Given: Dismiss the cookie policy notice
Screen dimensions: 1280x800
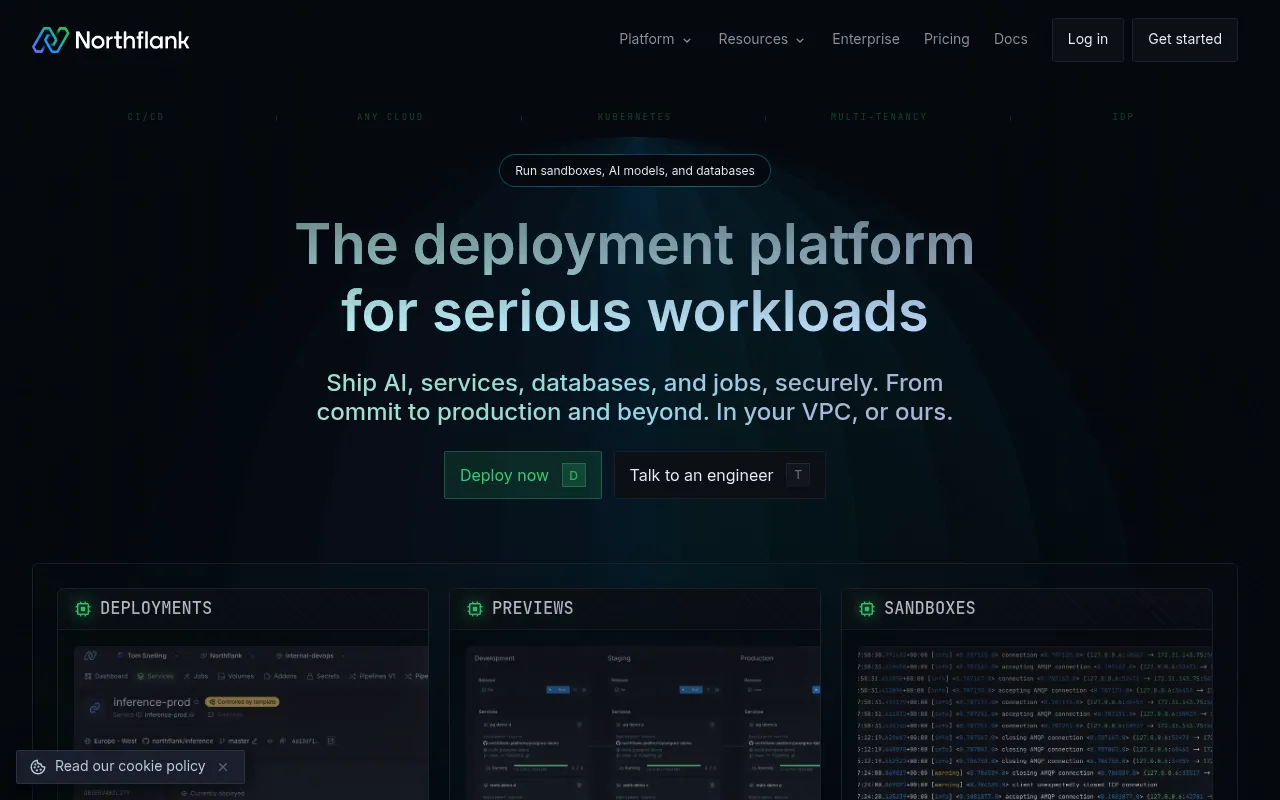Looking at the screenshot, I should coord(223,767).
